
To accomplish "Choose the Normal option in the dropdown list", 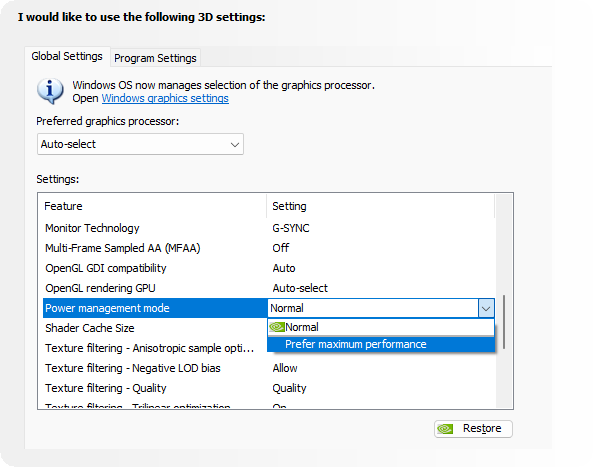I will click(381, 327).
